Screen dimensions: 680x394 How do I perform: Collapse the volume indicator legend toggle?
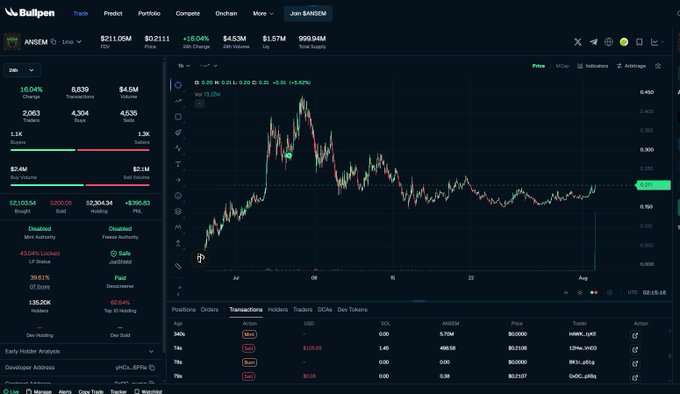(x=199, y=104)
